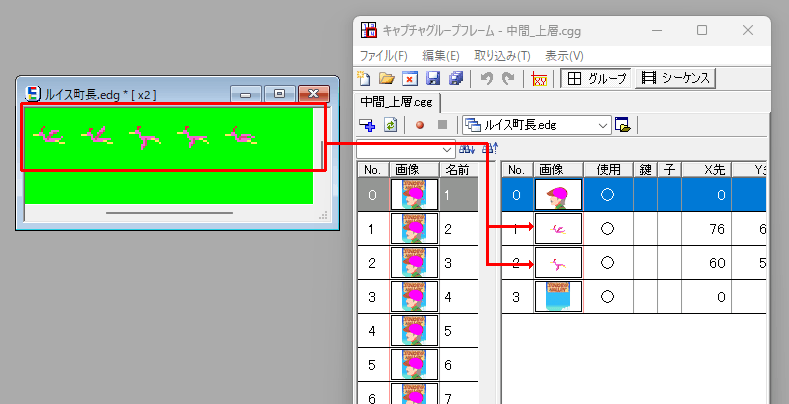Image resolution: width=789 pixels, height=404 pixels.
Task: Click the find next binoculars icon
Action: (x=466, y=149)
